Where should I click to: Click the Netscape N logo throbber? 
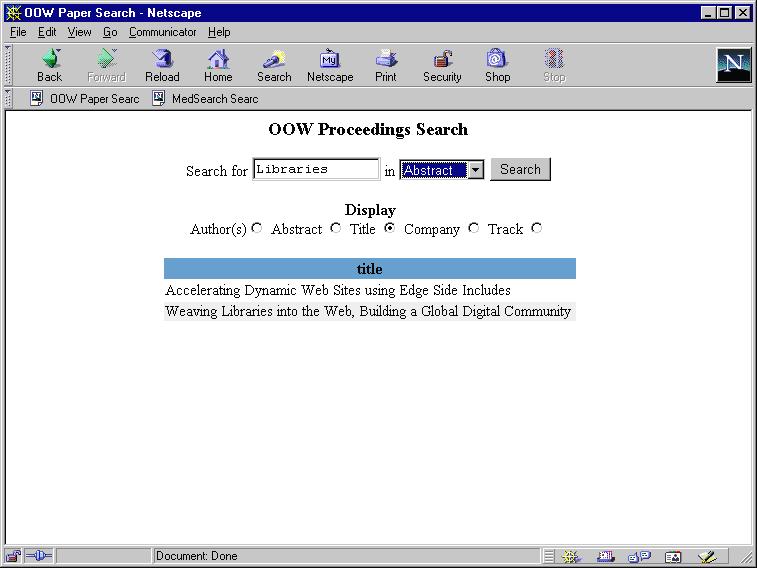(x=733, y=65)
